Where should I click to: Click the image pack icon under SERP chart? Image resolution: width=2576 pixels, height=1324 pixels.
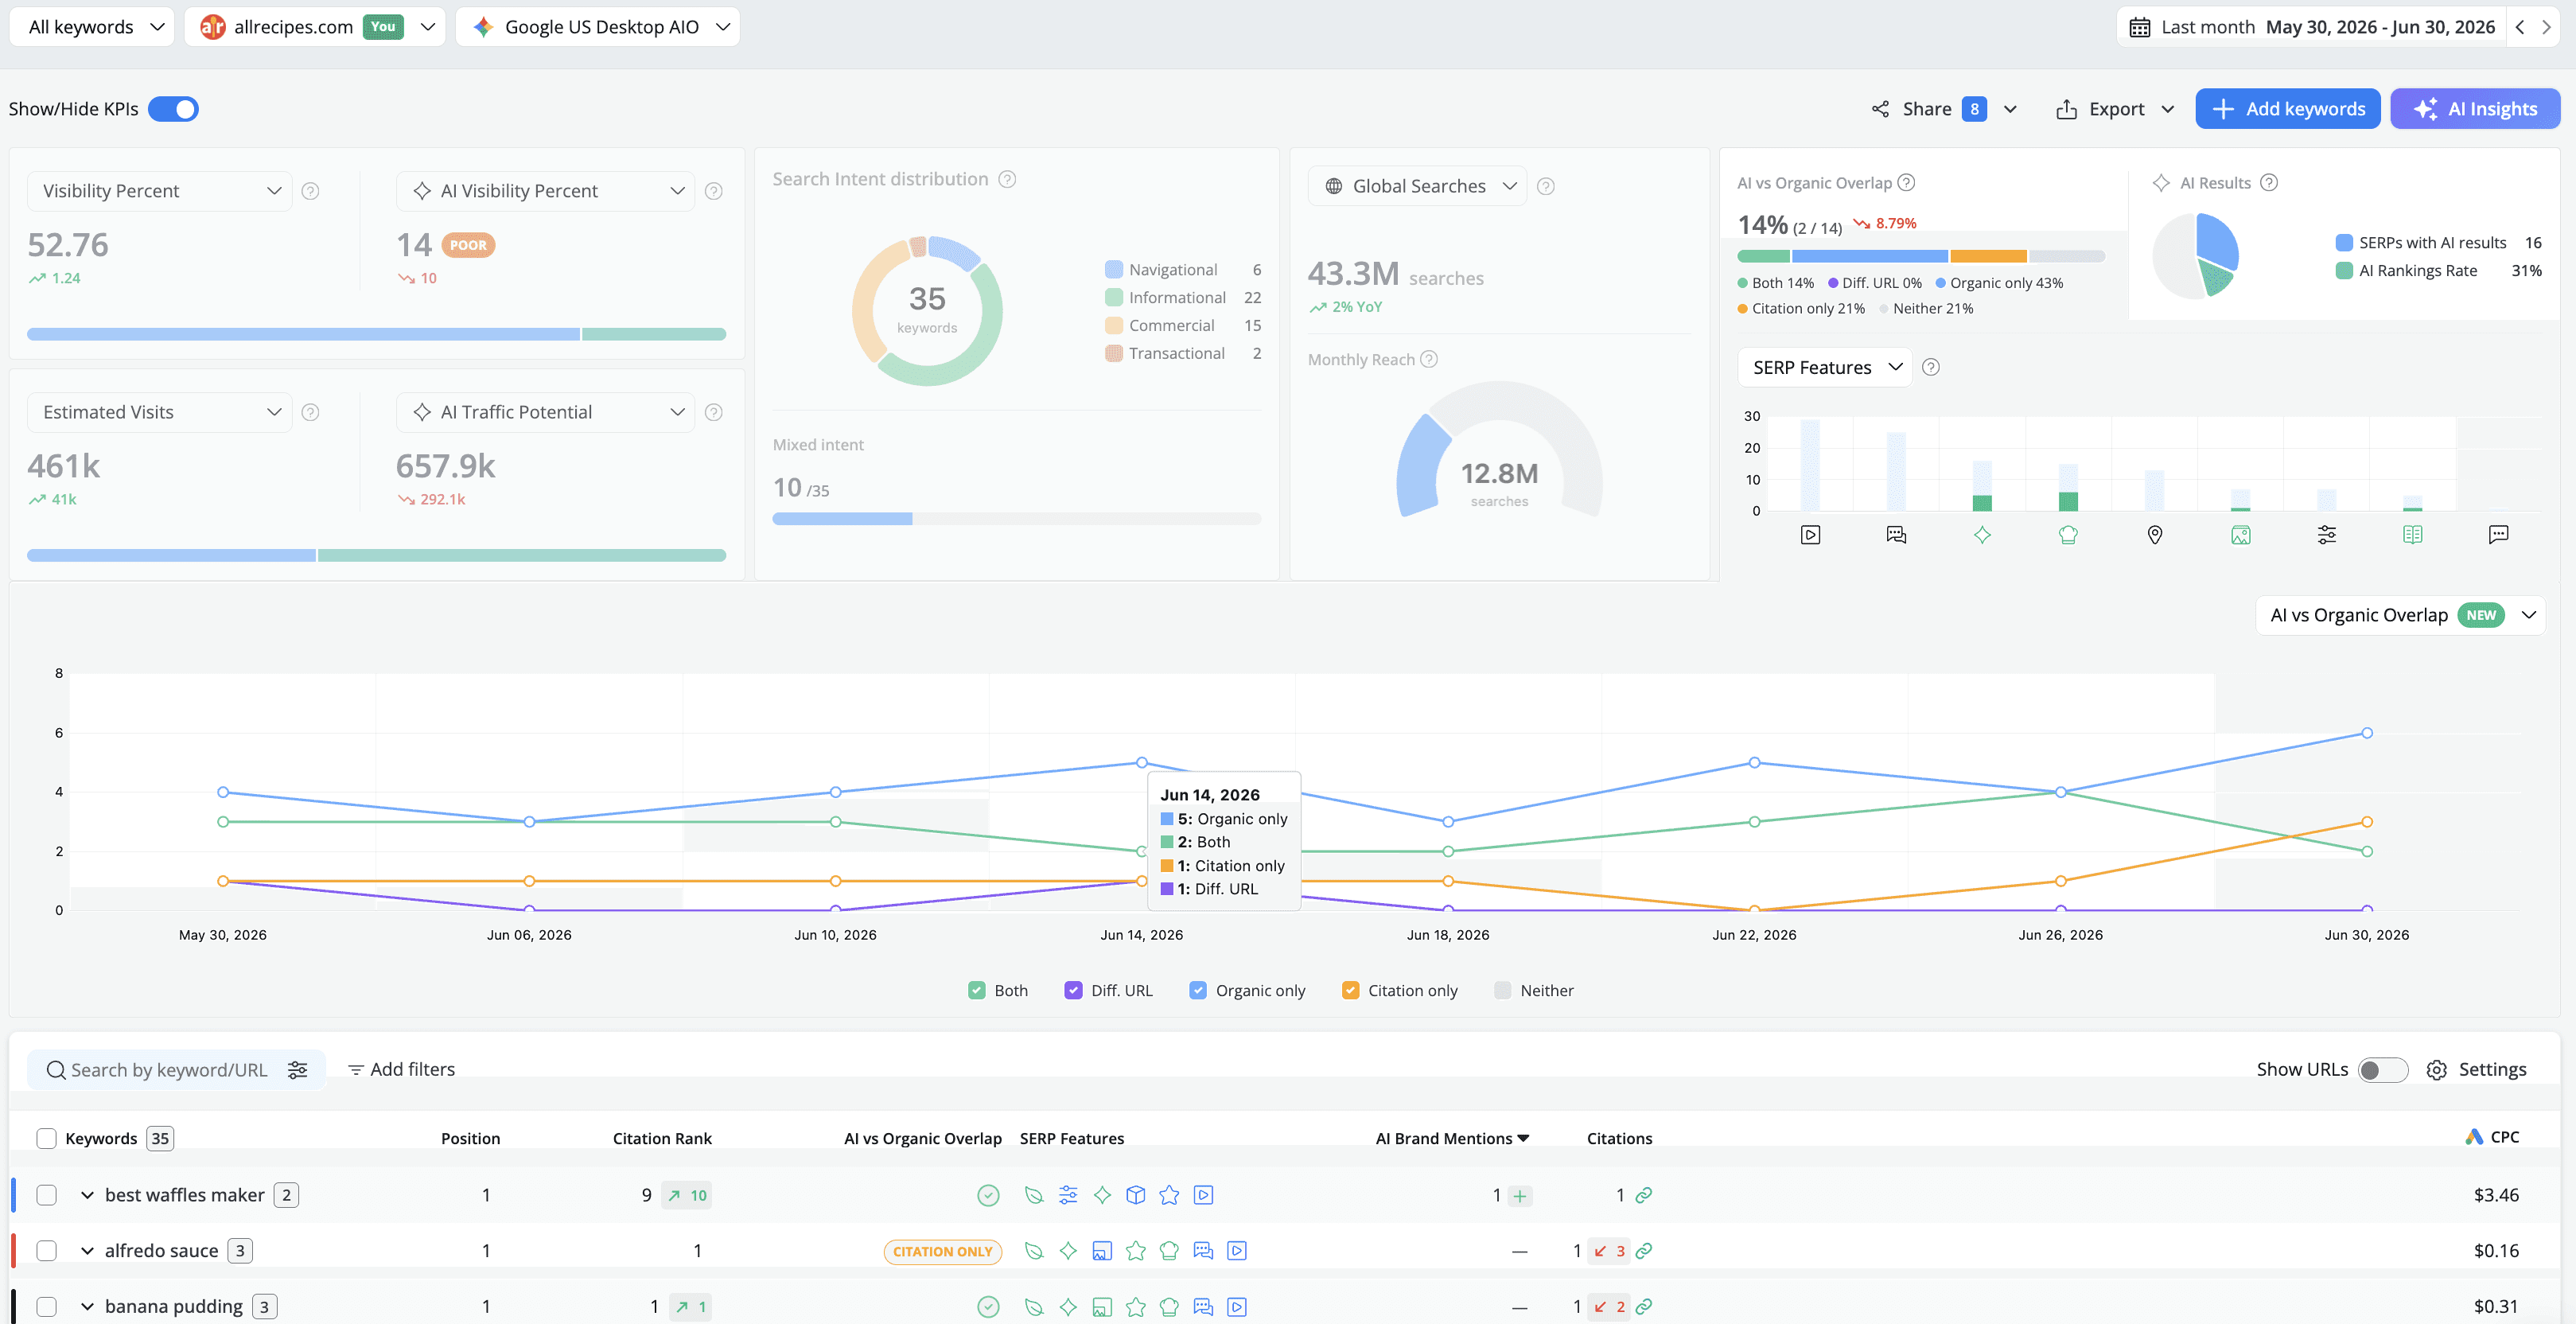coord(2241,535)
